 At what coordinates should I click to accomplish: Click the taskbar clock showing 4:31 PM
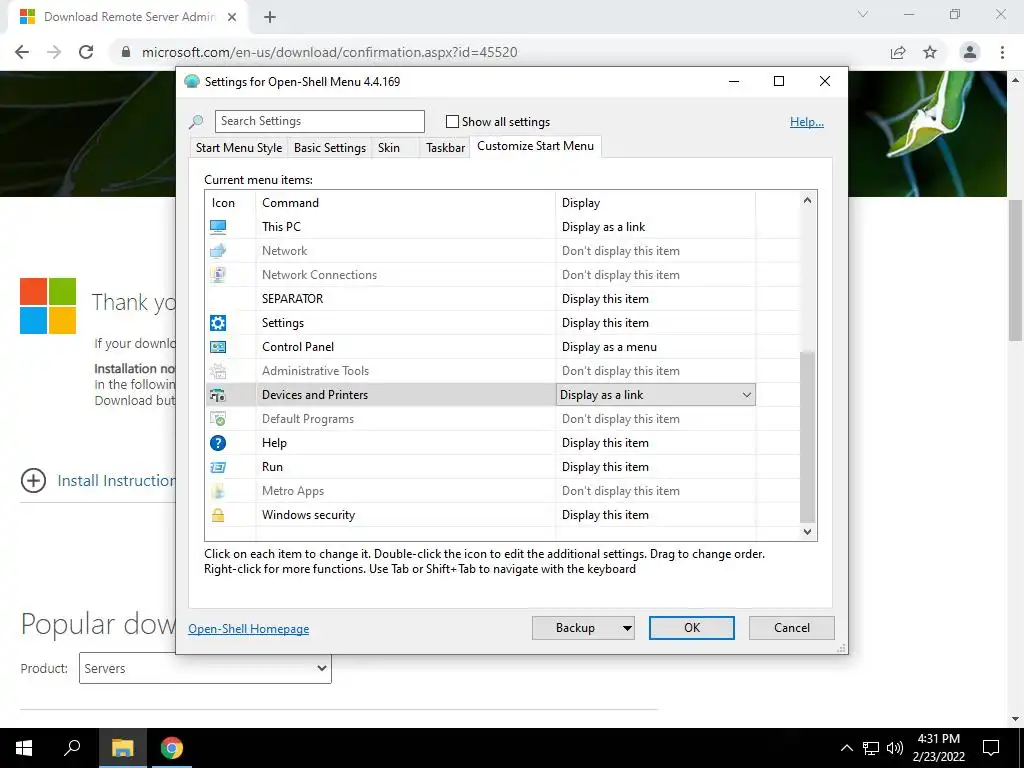(938, 748)
